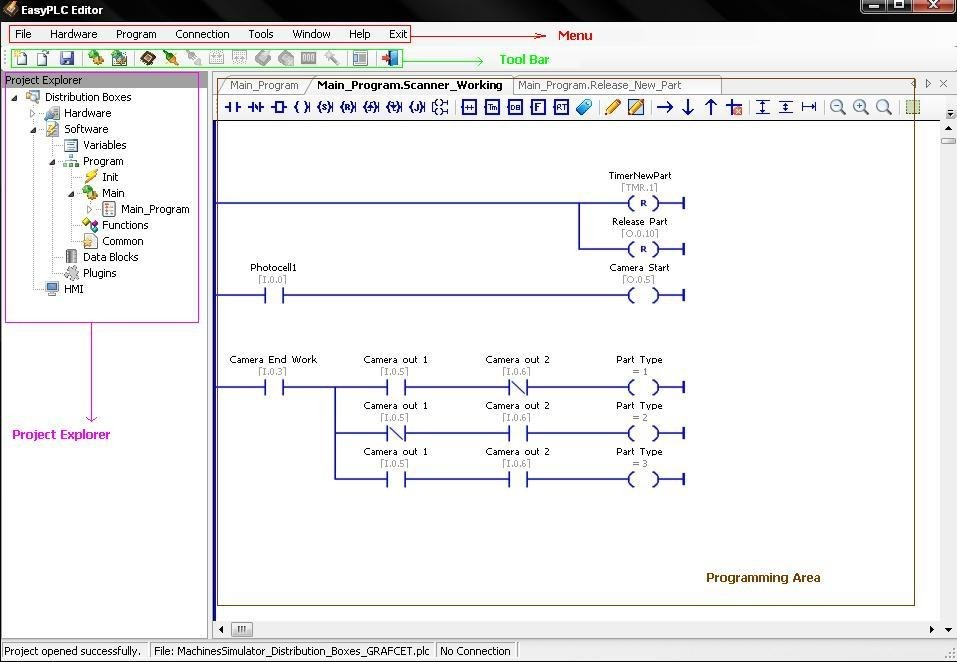Click the zoom out magnifier icon
The width and height of the screenshot is (957, 662).
point(838,107)
